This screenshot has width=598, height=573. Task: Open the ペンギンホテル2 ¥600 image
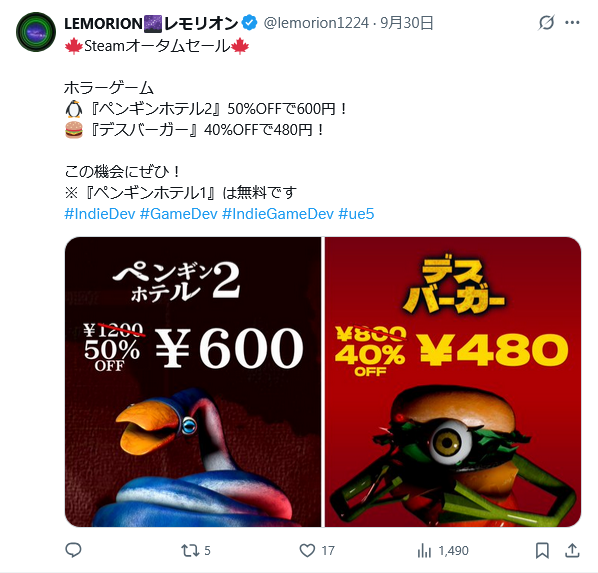point(193,382)
